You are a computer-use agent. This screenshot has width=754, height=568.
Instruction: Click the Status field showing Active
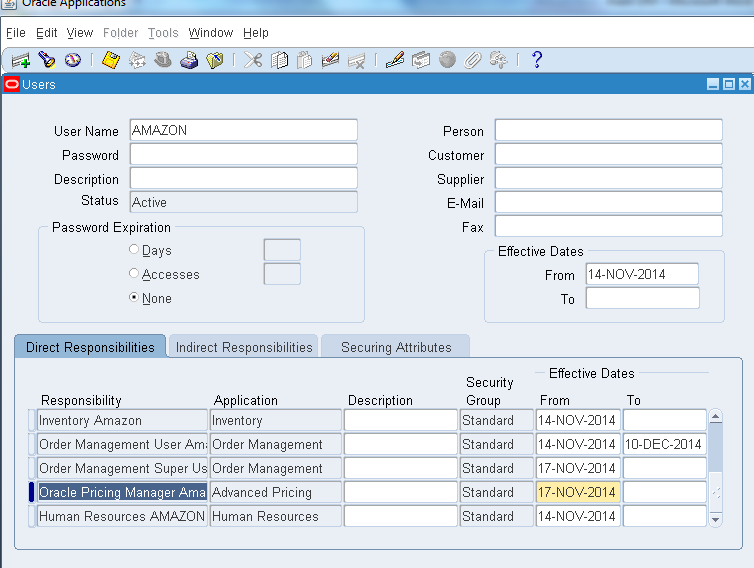(243, 202)
